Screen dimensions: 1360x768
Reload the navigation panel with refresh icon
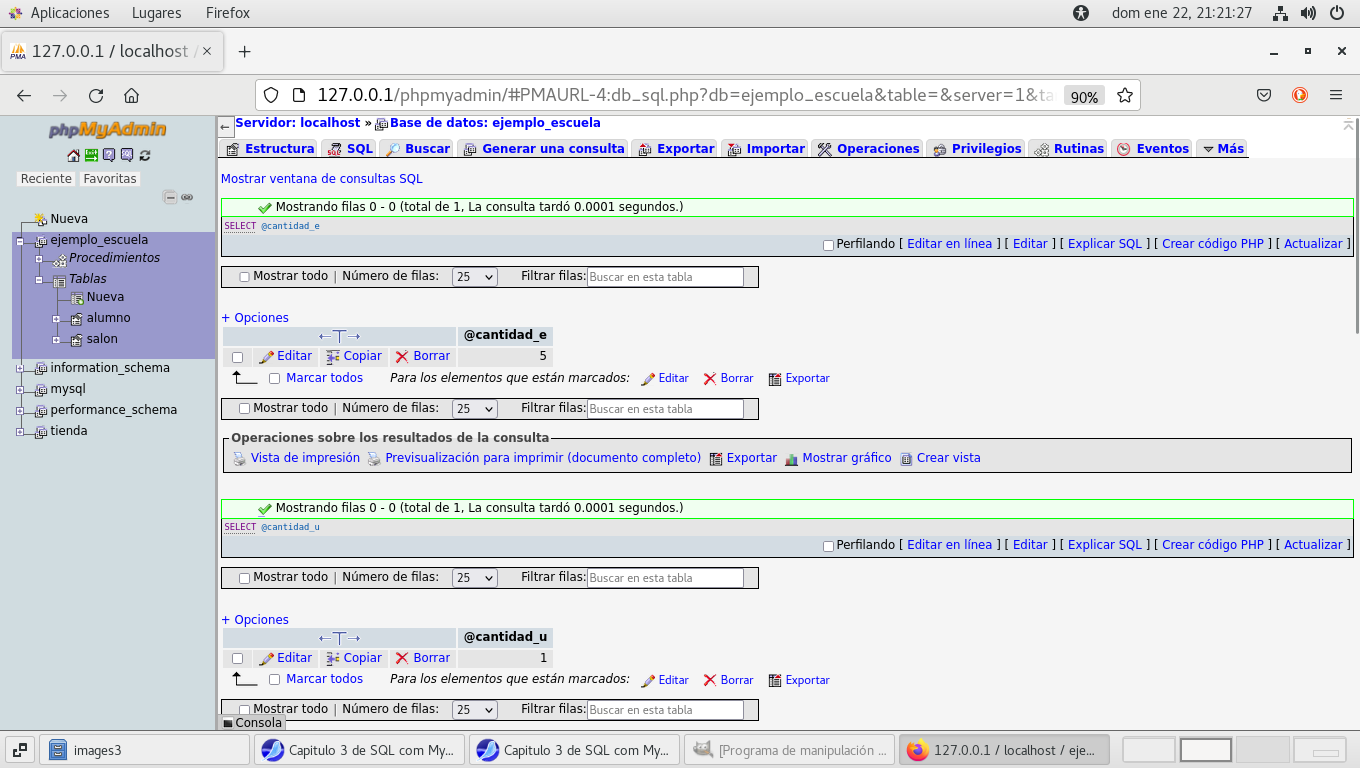coord(145,155)
